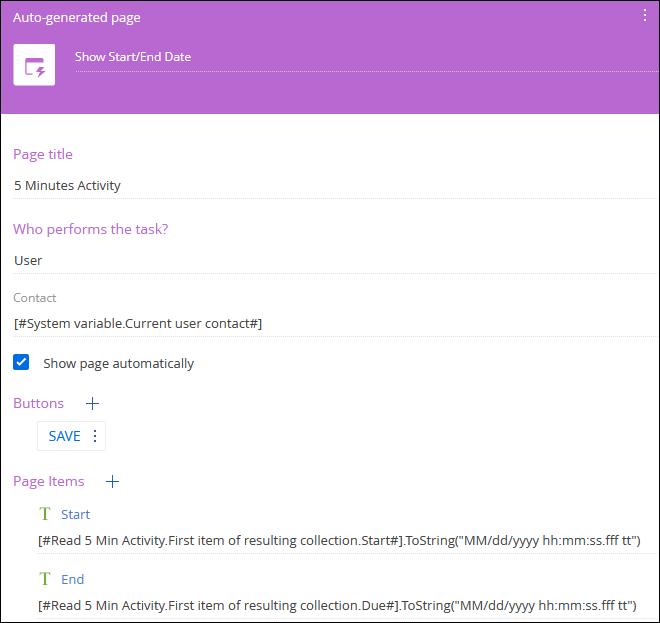The height and width of the screenshot is (623, 660).
Task: Open the element actions menu in the purple header
Action: (644, 15)
